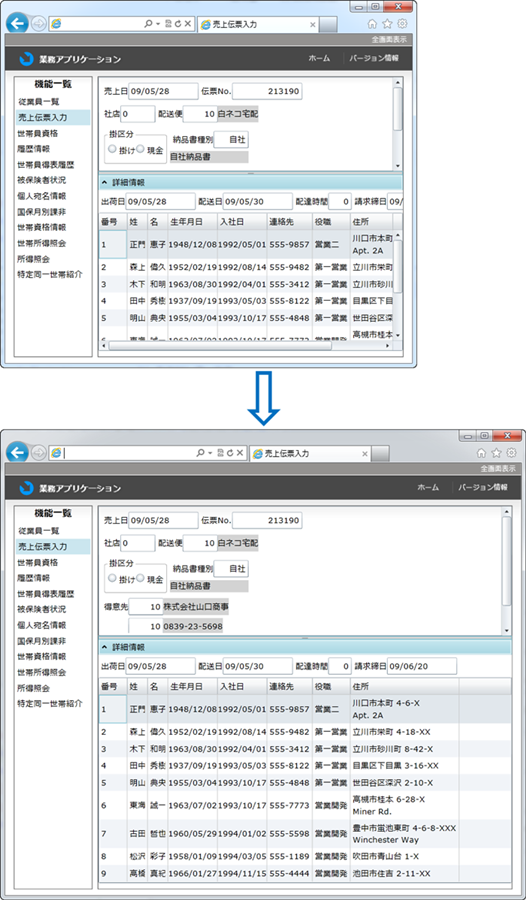Click the compatibility view icon in the top address bar

(168, 24)
